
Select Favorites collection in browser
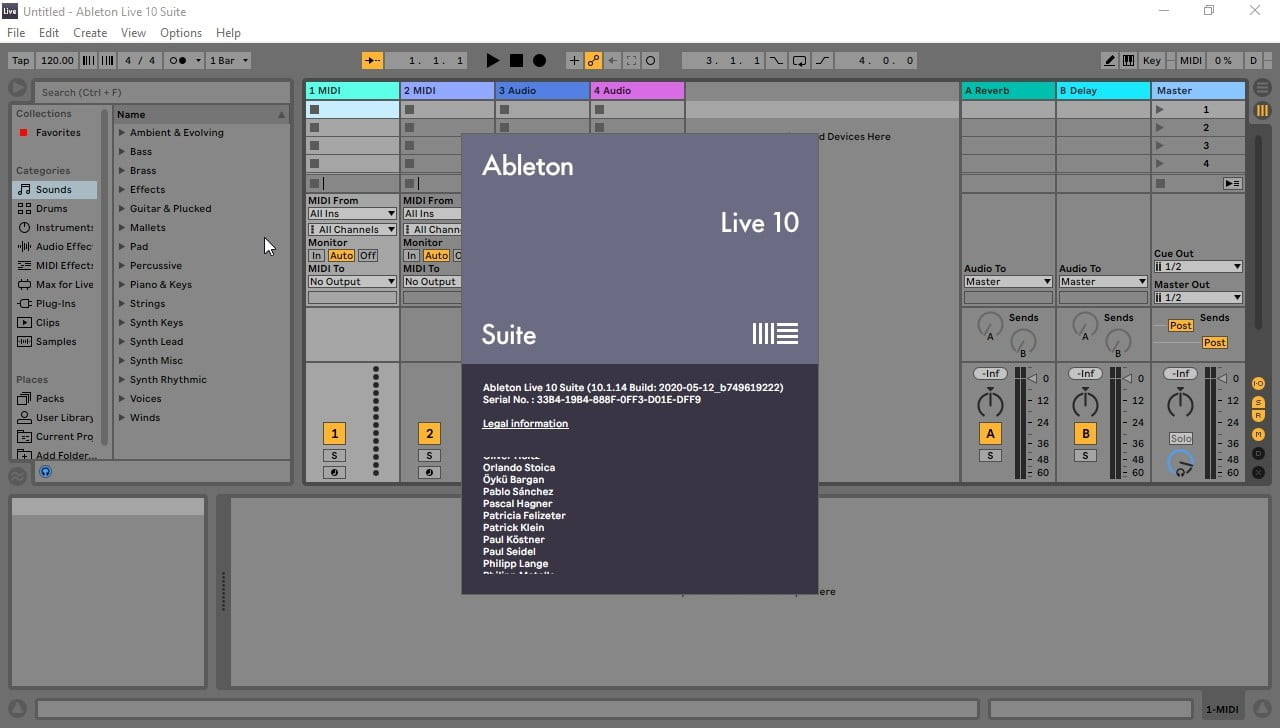pyautogui.click(x=58, y=132)
